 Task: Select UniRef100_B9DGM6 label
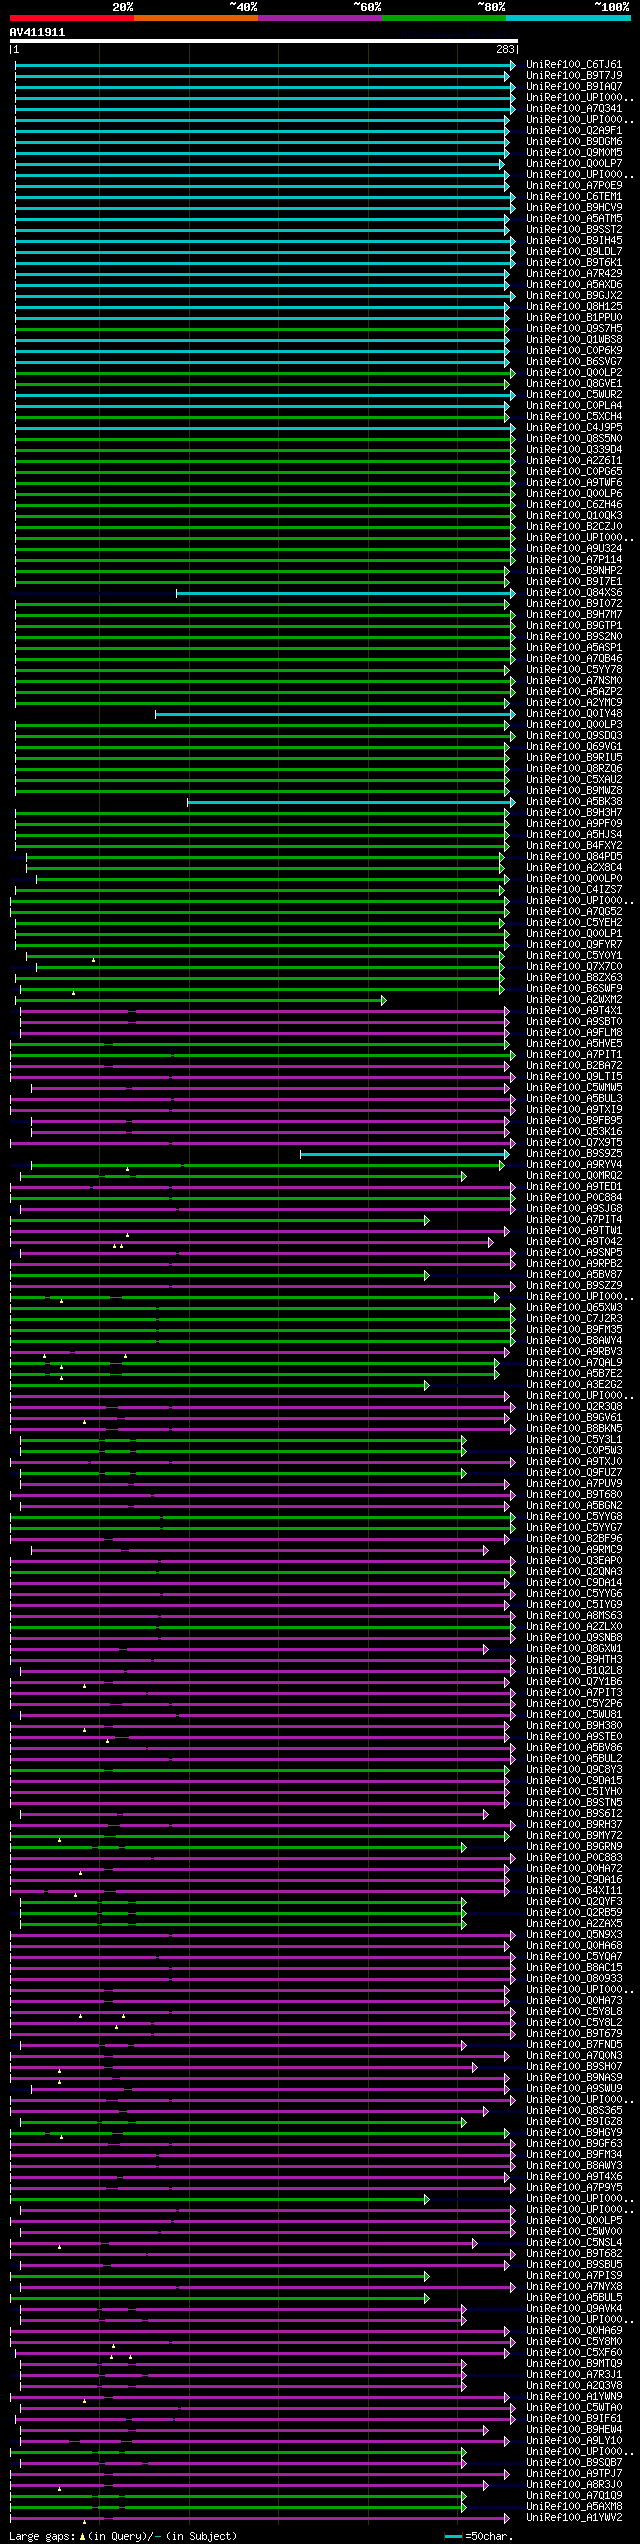[x=574, y=142]
